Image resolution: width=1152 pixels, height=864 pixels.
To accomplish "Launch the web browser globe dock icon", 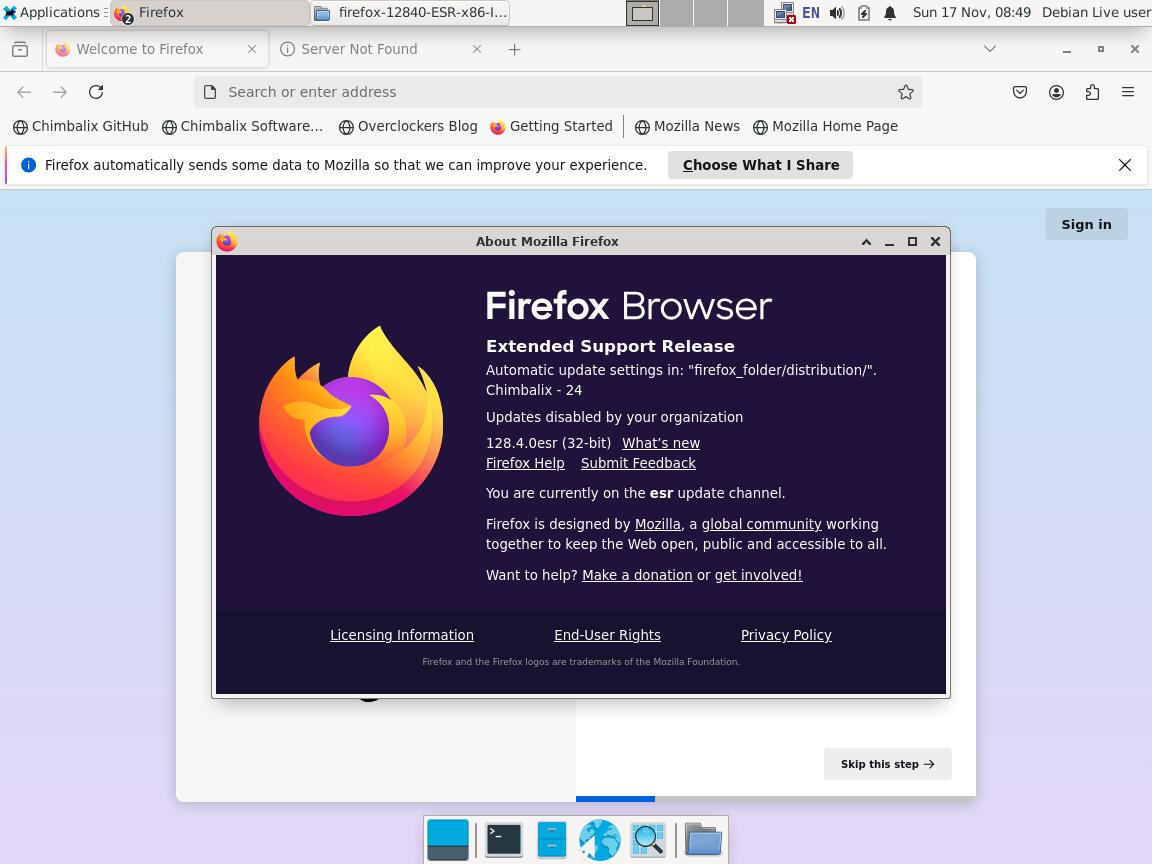I will pyautogui.click(x=600, y=839).
